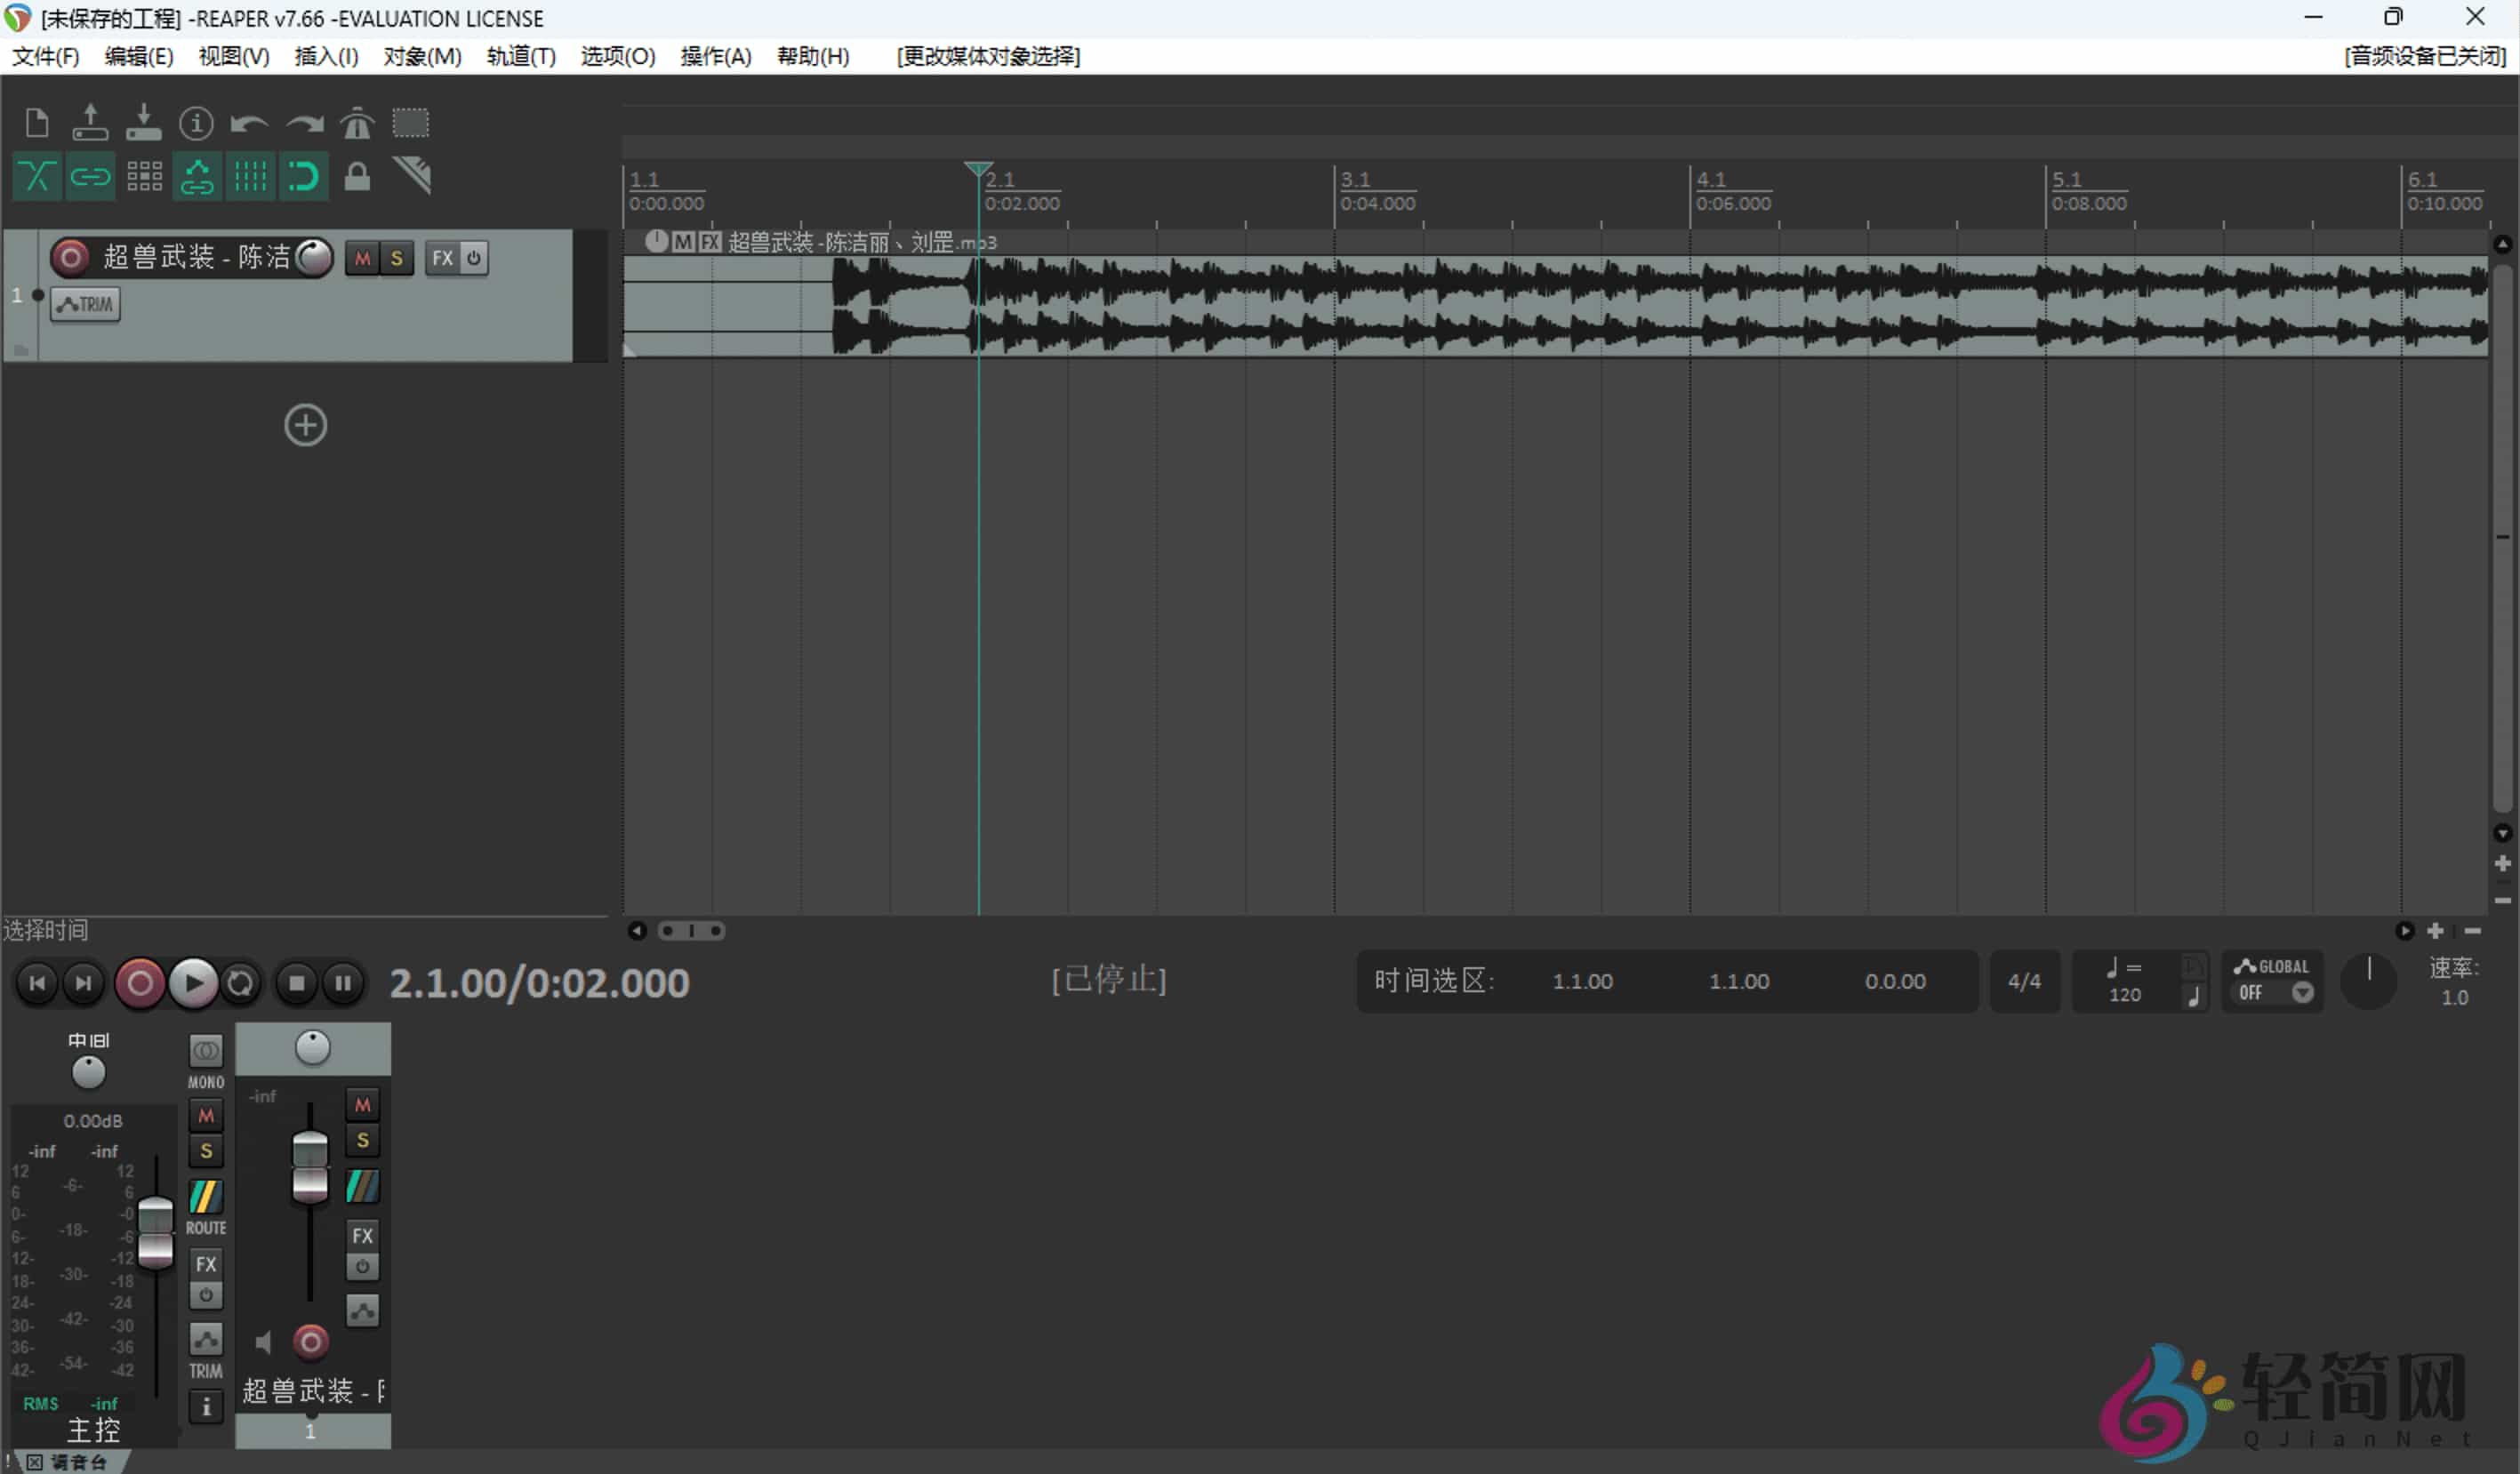This screenshot has width=2520, height=1474.
Task: Click the save project toolbar icon
Action: pyautogui.click(x=143, y=123)
